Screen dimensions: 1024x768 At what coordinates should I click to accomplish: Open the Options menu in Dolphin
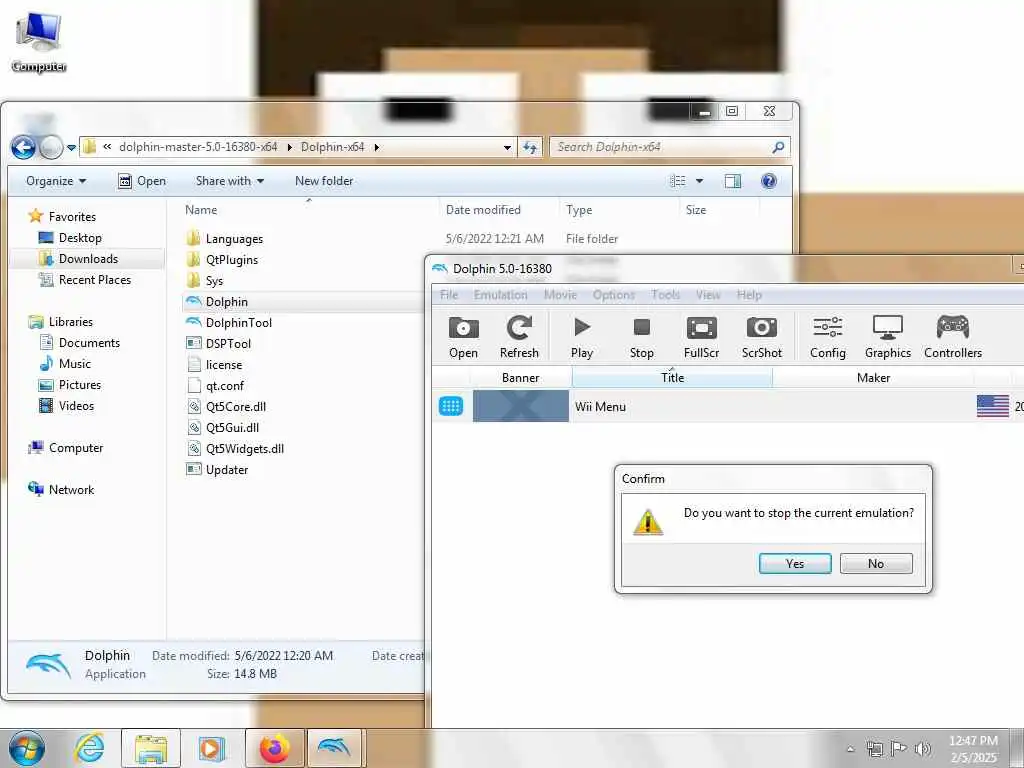click(613, 295)
